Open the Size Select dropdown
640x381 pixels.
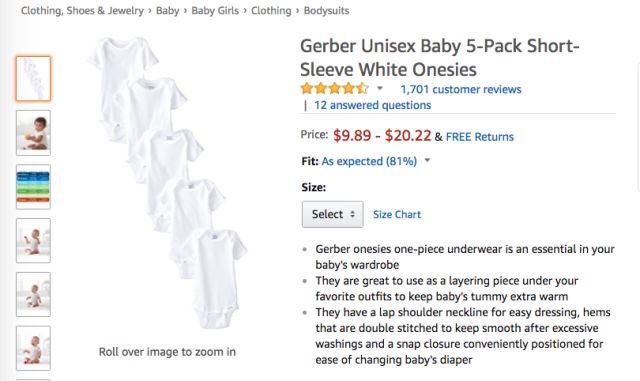pos(333,214)
